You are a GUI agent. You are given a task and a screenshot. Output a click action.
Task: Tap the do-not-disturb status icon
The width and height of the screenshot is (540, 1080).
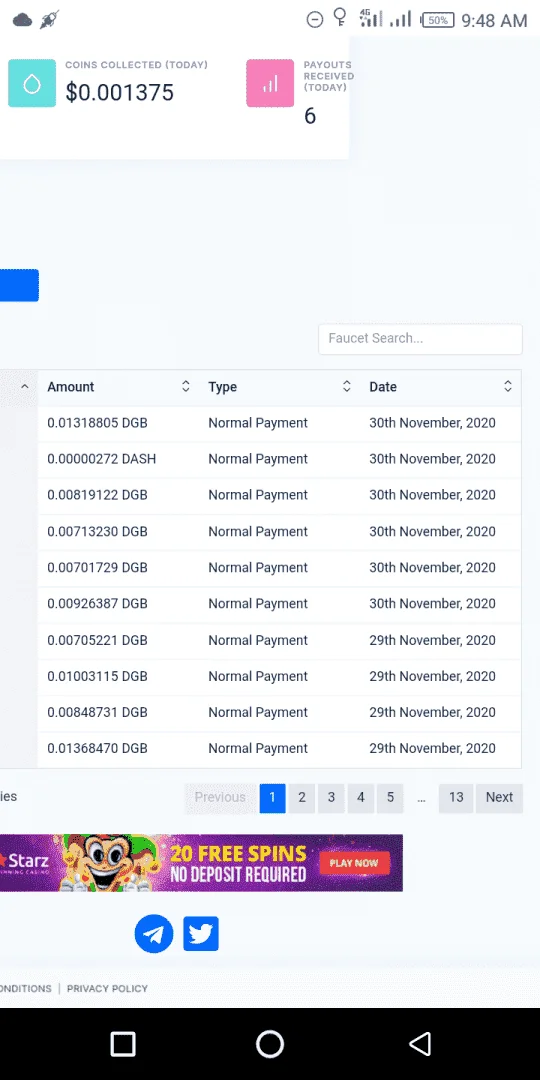click(315, 20)
